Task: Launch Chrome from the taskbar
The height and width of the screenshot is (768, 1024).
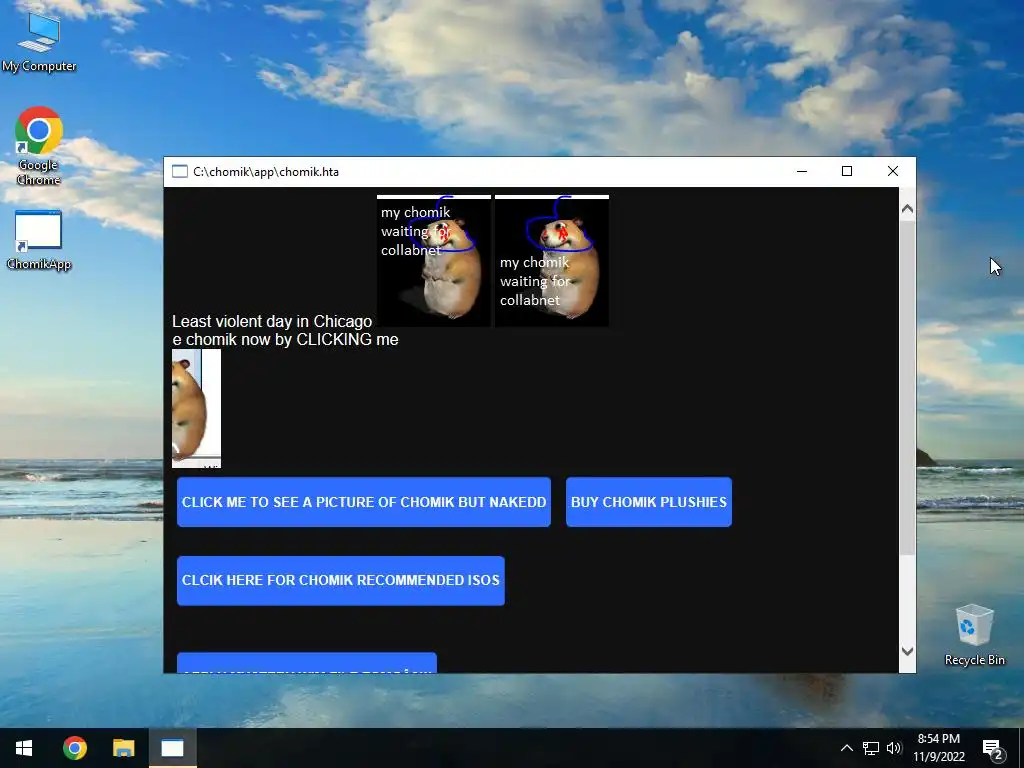Action: [74, 748]
